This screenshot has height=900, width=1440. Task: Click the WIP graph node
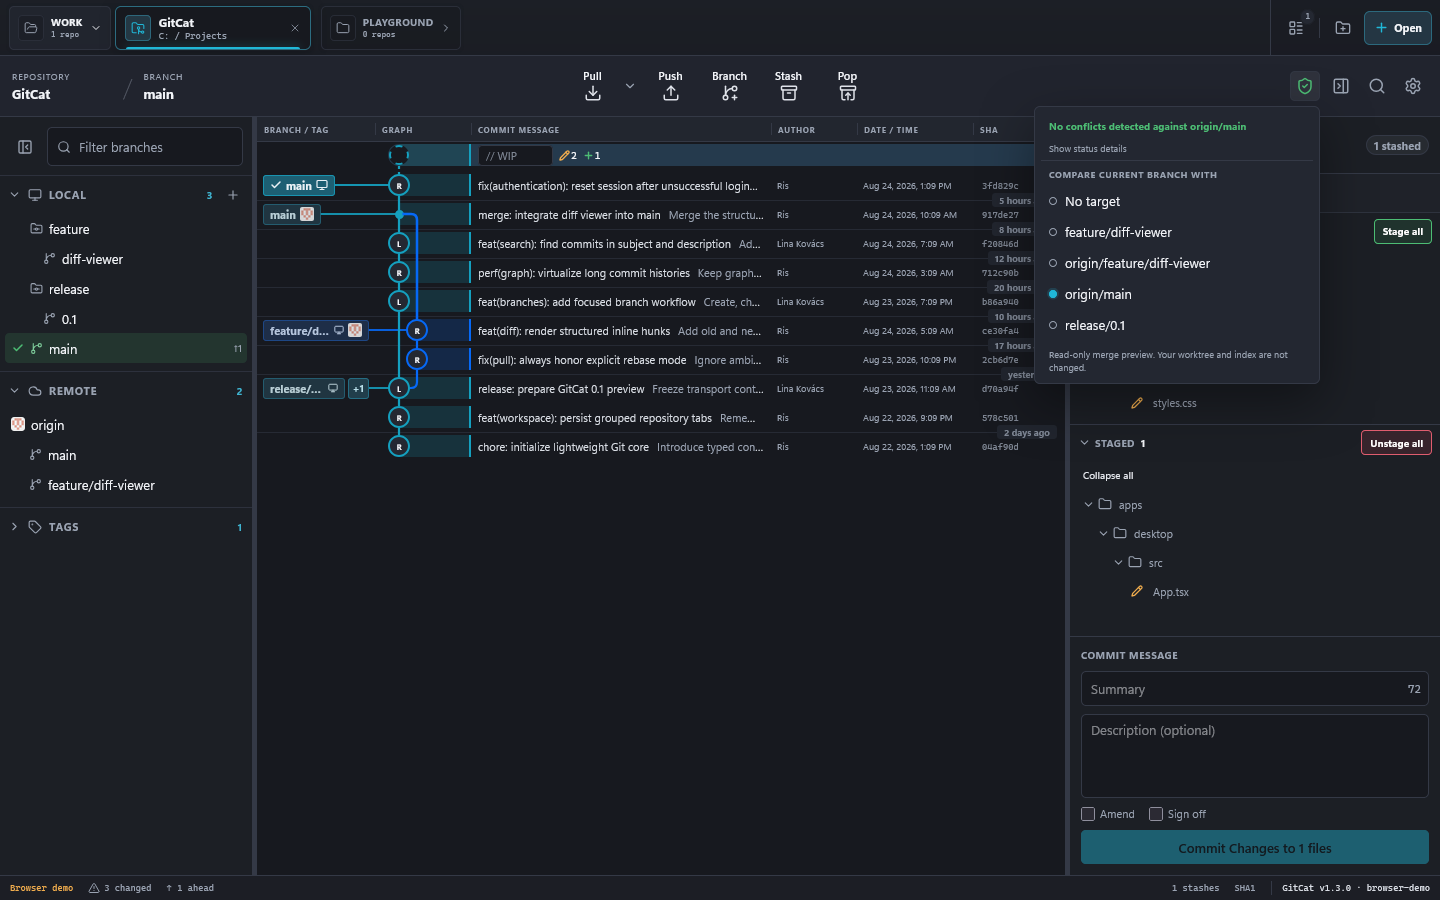(x=399, y=155)
